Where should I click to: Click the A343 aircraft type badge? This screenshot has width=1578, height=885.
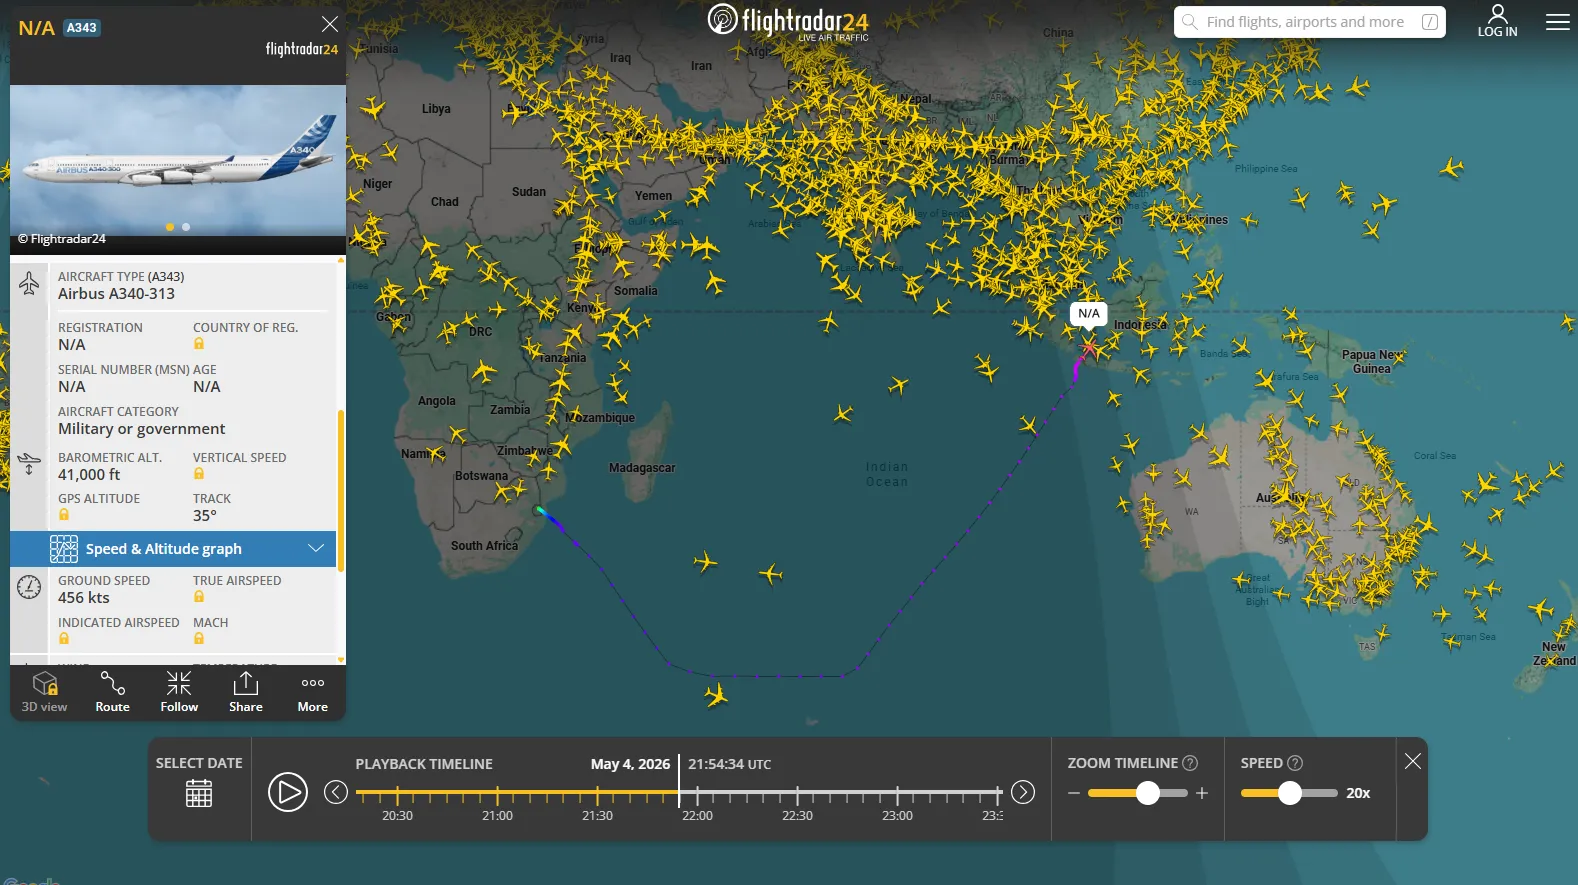[x=82, y=28]
